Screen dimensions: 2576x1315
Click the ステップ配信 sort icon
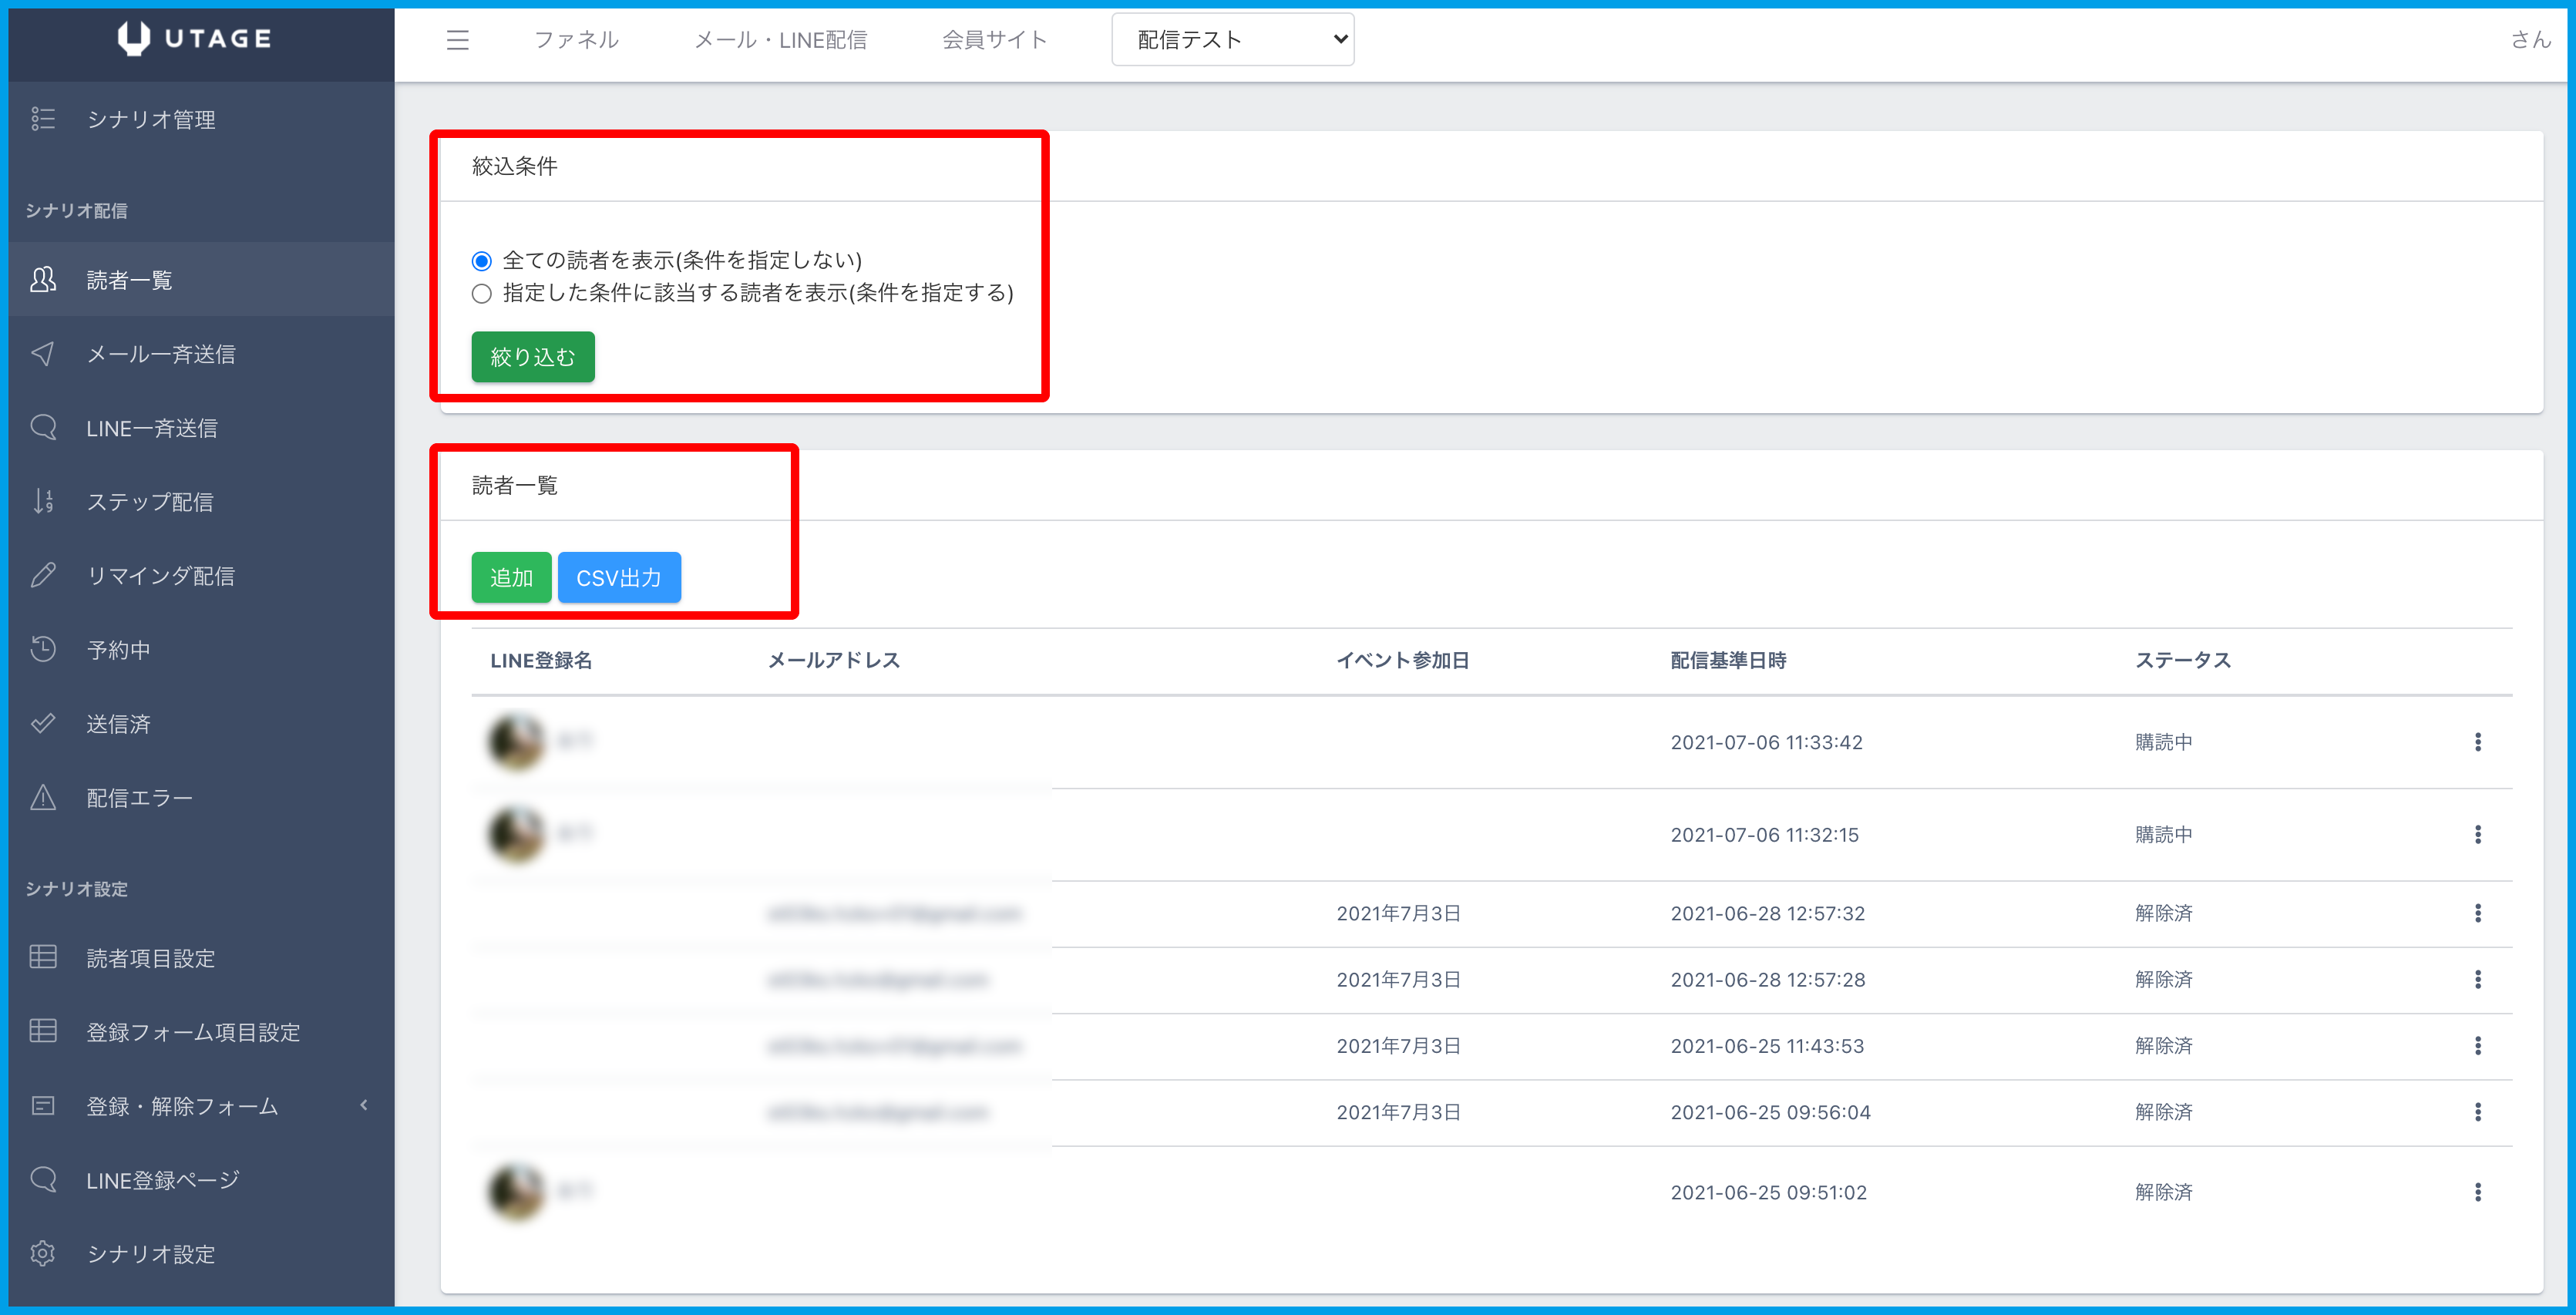(43, 501)
